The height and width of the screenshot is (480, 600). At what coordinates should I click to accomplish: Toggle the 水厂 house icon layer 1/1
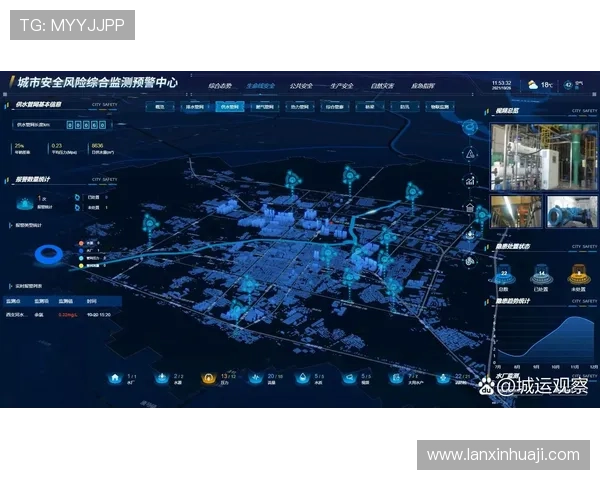[x=115, y=379]
